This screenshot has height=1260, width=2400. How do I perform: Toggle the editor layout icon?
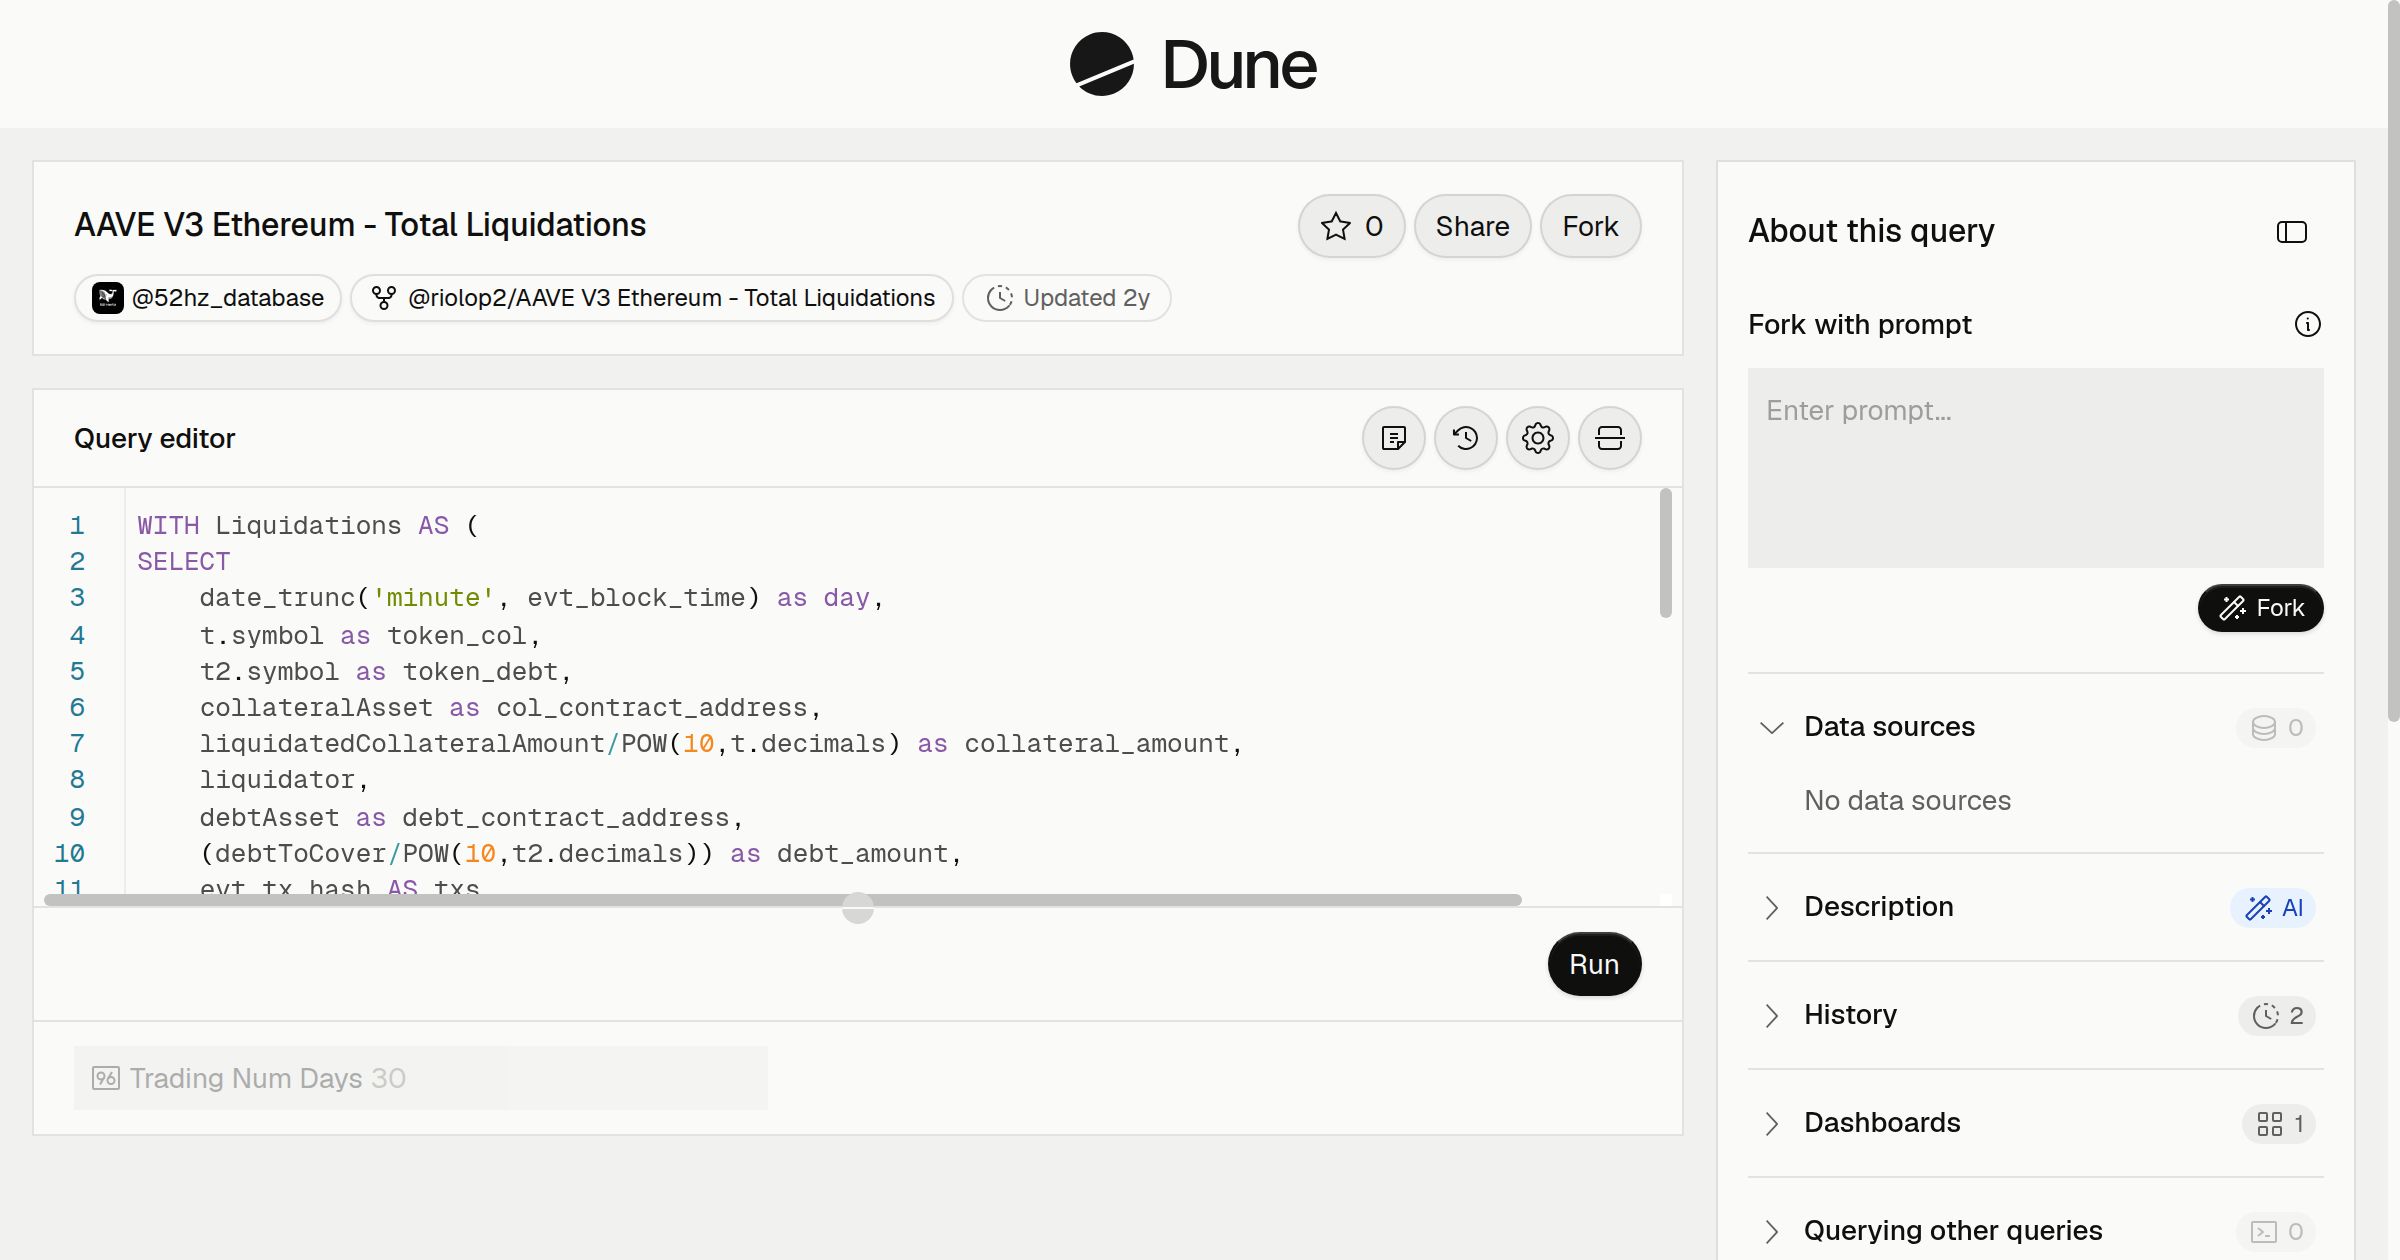click(x=1610, y=438)
